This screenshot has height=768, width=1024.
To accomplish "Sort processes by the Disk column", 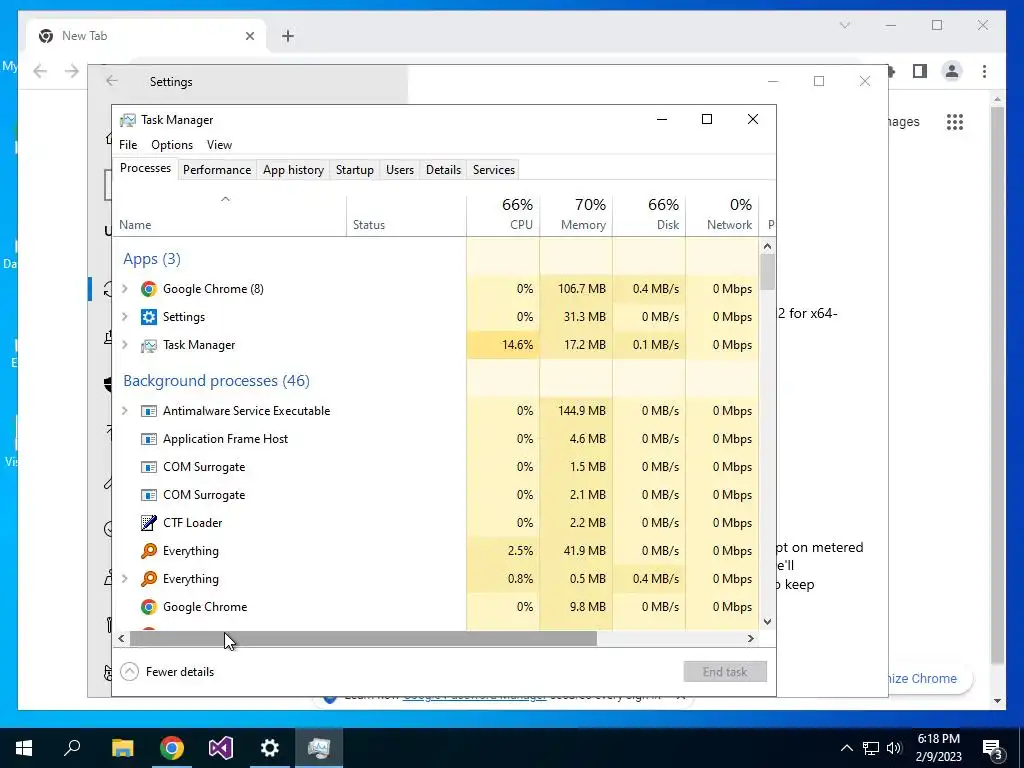I will click(x=649, y=215).
